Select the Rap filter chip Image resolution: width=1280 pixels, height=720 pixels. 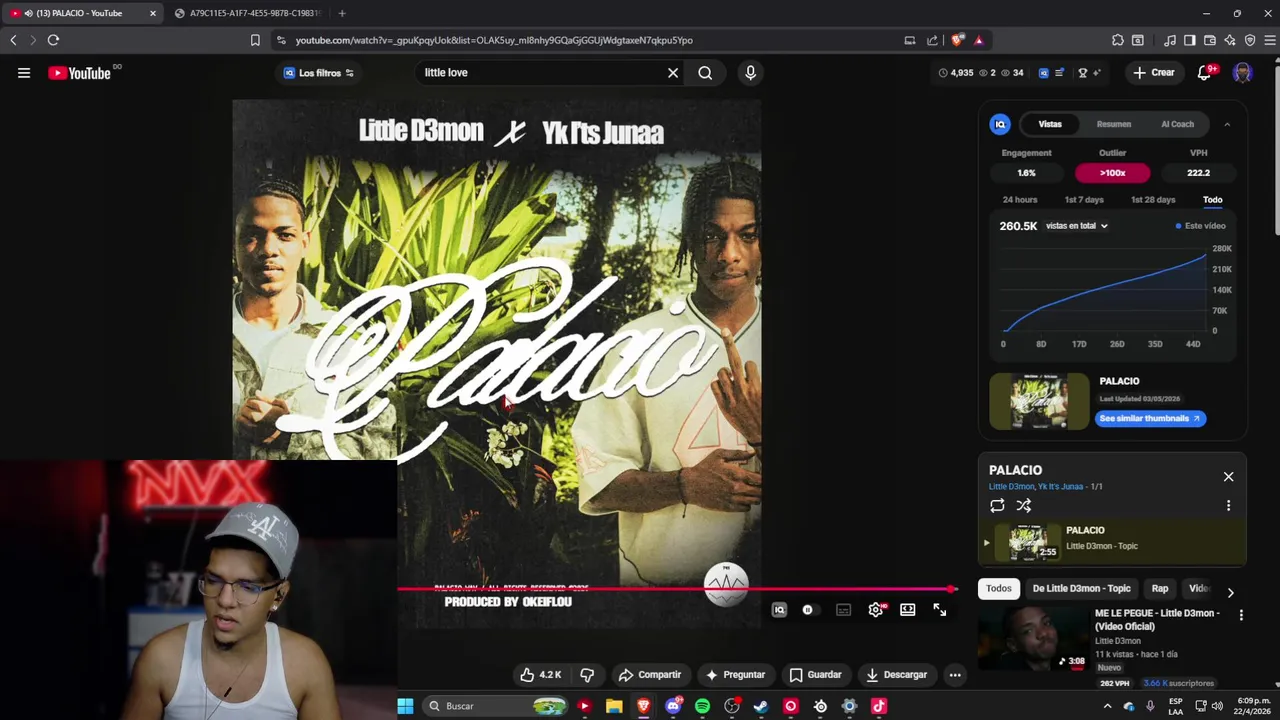point(1160,588)
